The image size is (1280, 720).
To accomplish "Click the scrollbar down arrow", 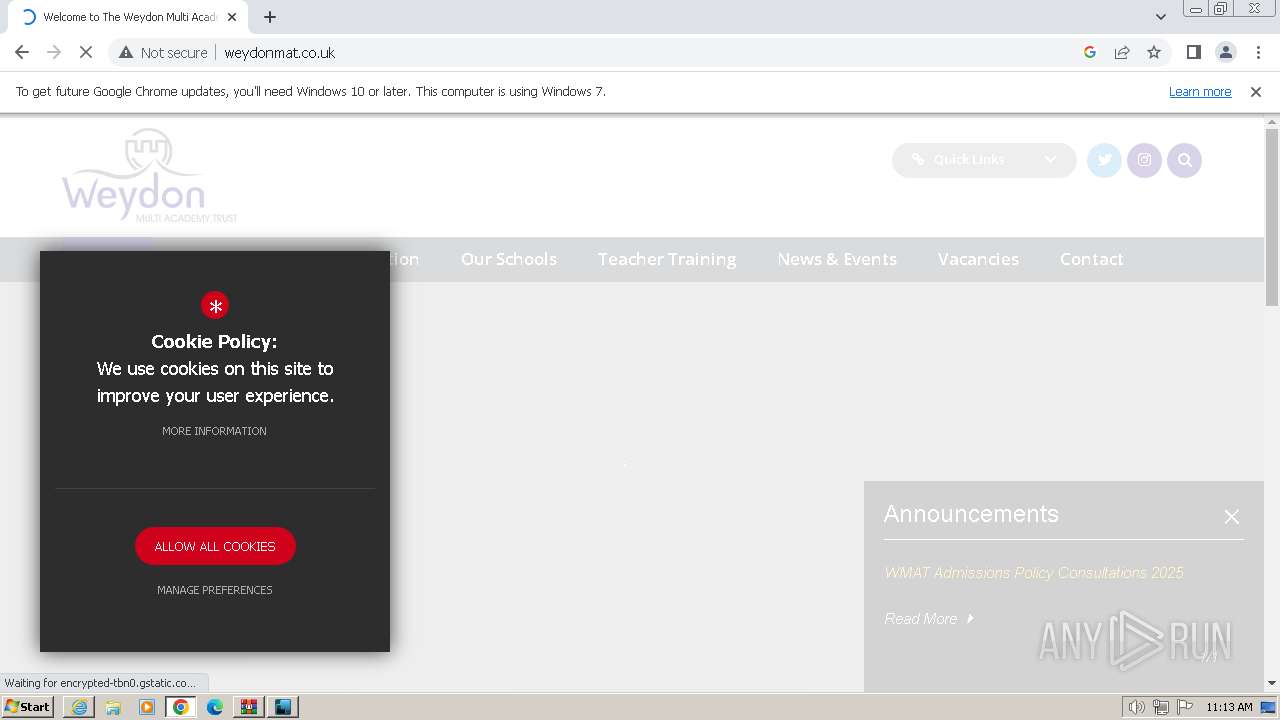I will [1272, 683].
